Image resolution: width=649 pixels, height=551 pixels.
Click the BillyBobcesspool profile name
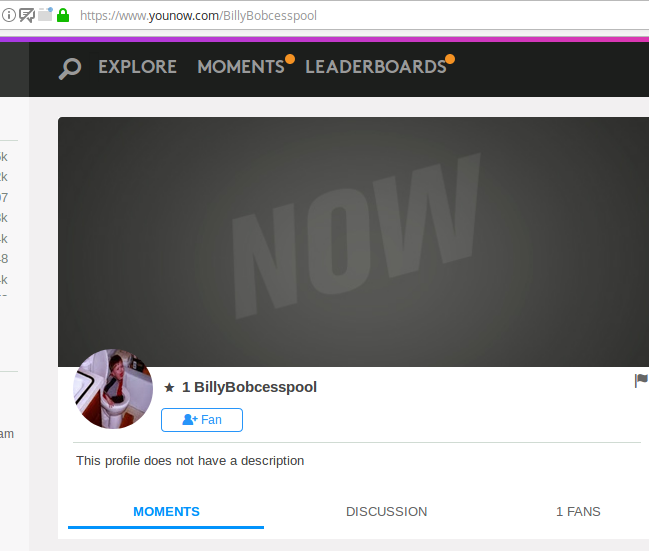(255, 387)
